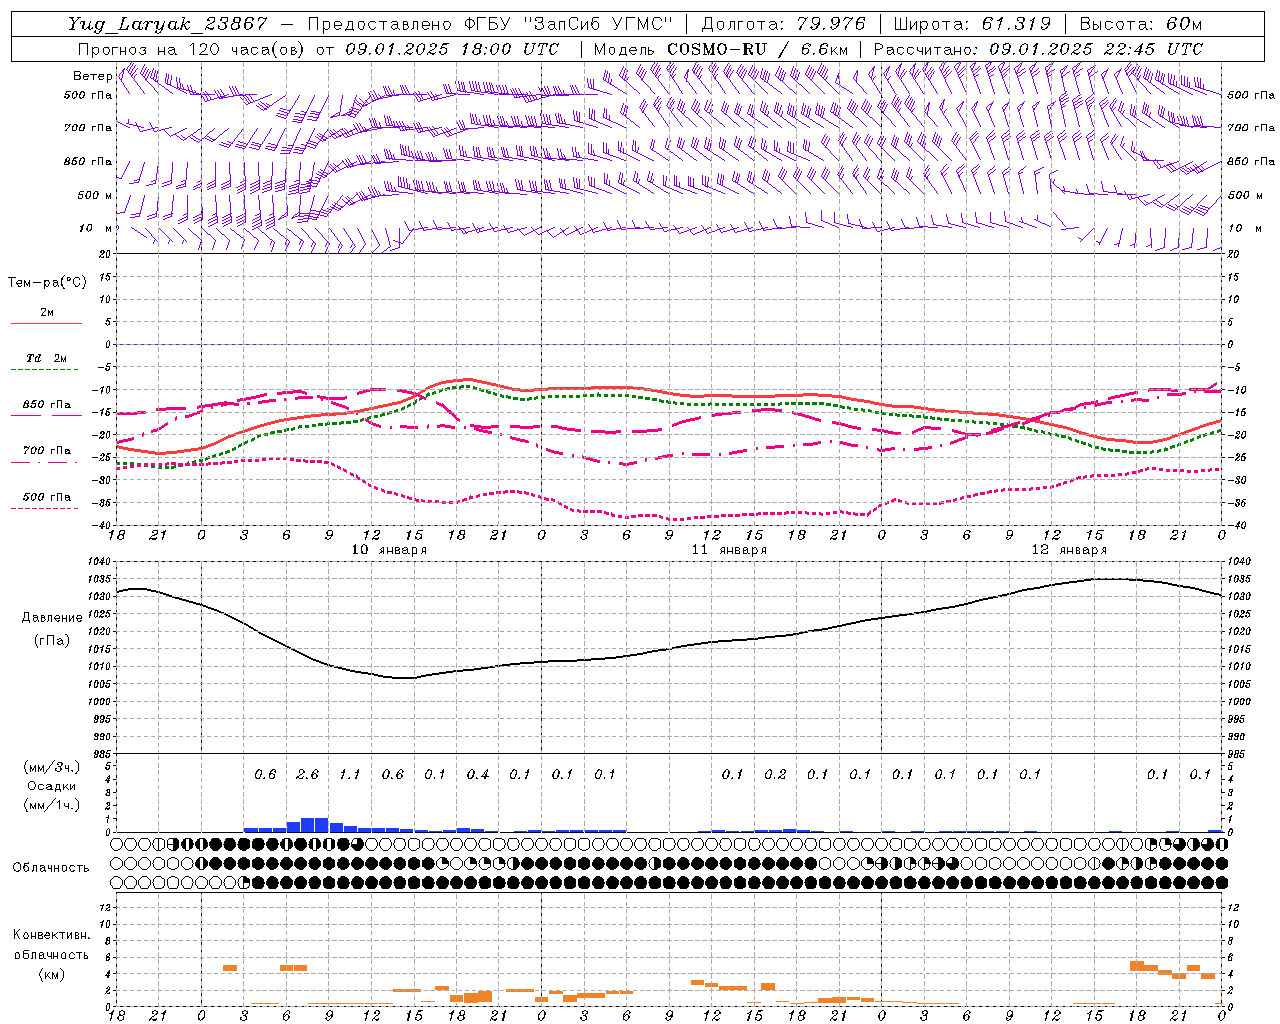The image size is (1280, 1024).
Task: Click the 'Осадки' precipitation label
Action: tap(53, 786)
